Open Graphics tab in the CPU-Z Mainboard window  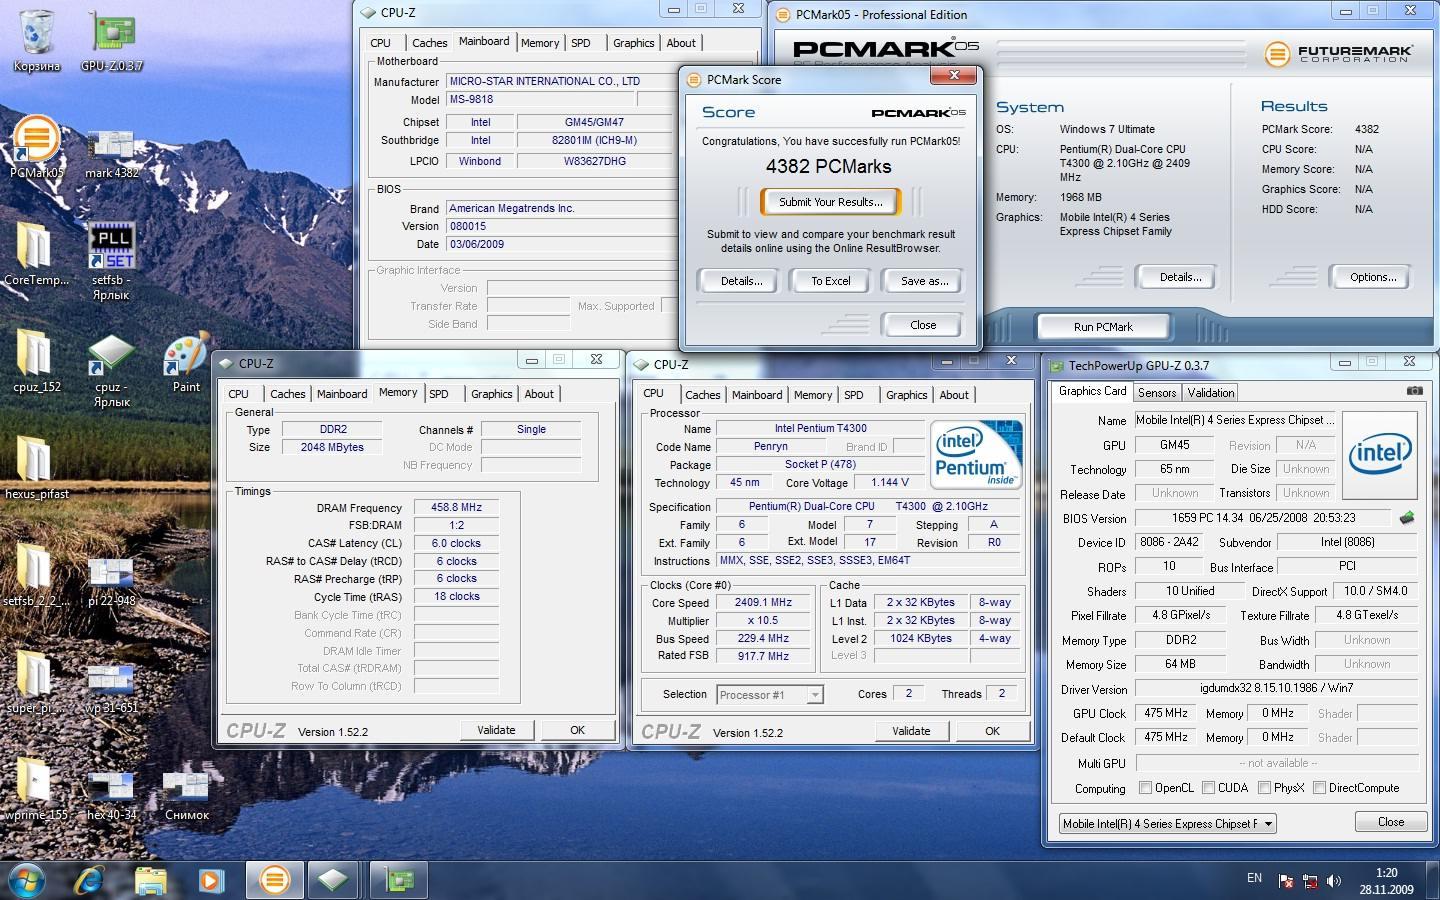[x=633, y=43]
